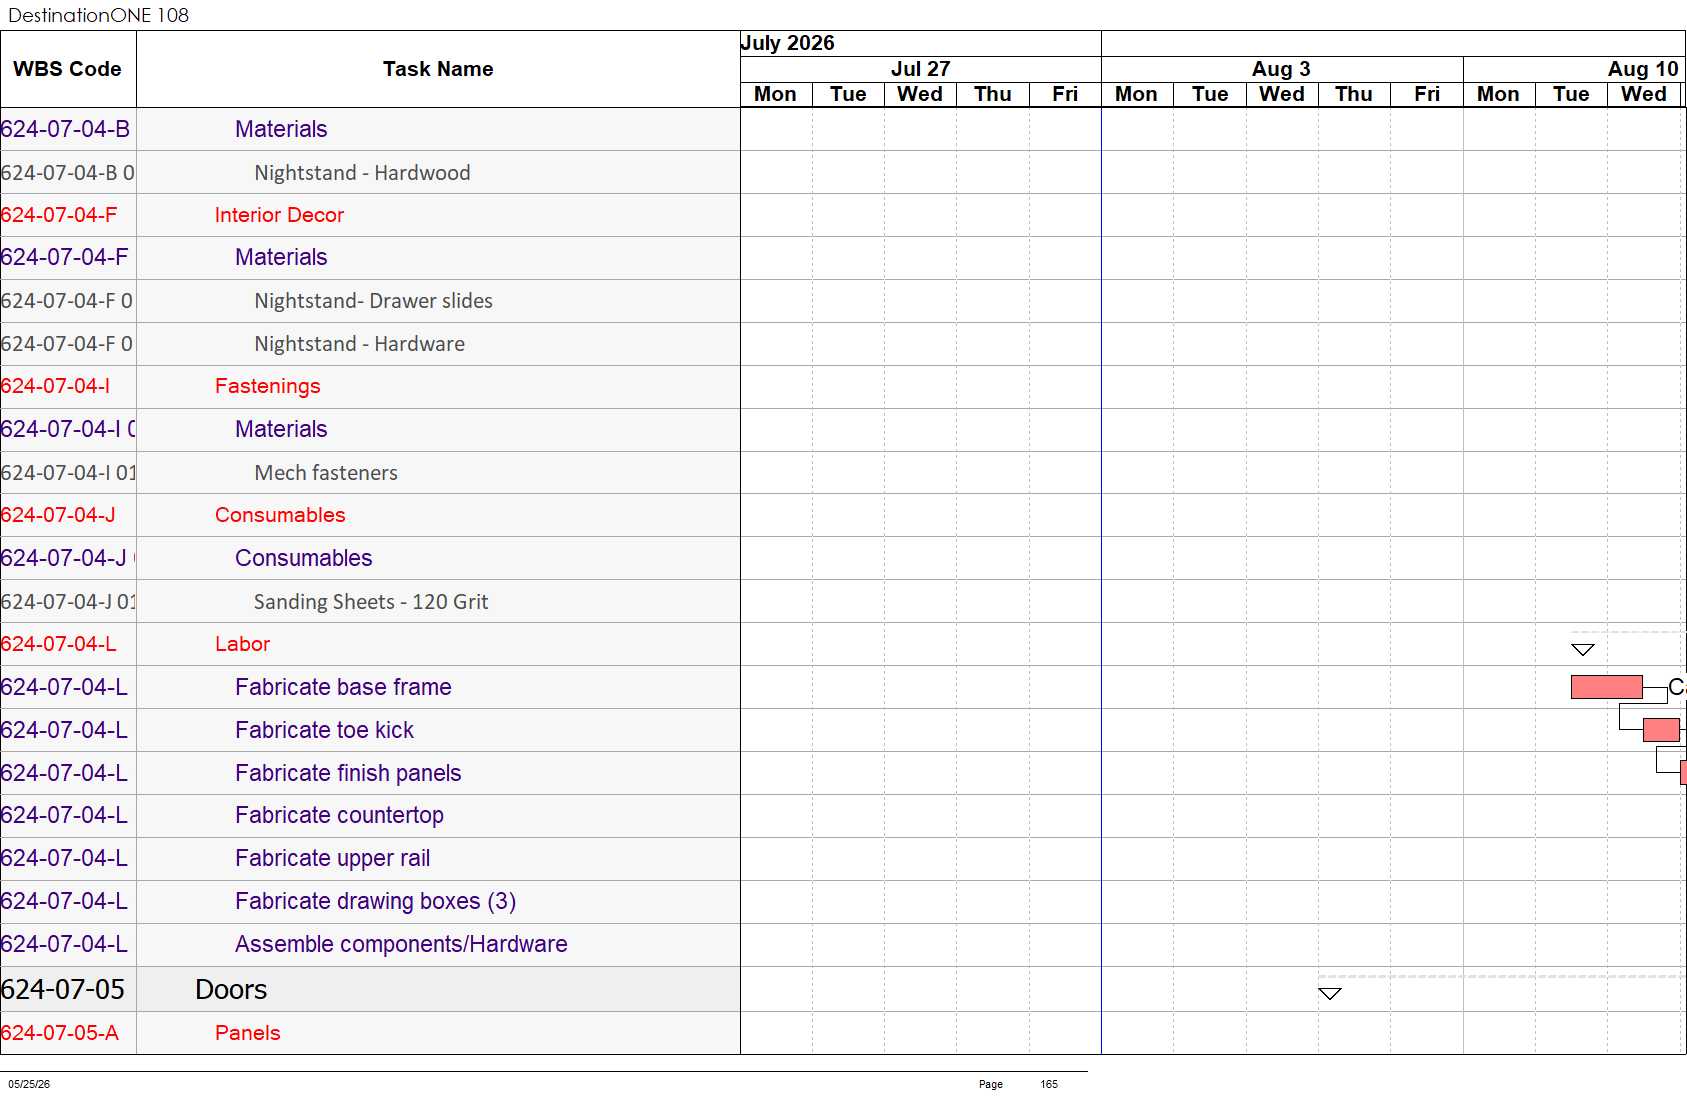
Task: Select the Aug 3 week header
Action: [x=1281, y=69]
